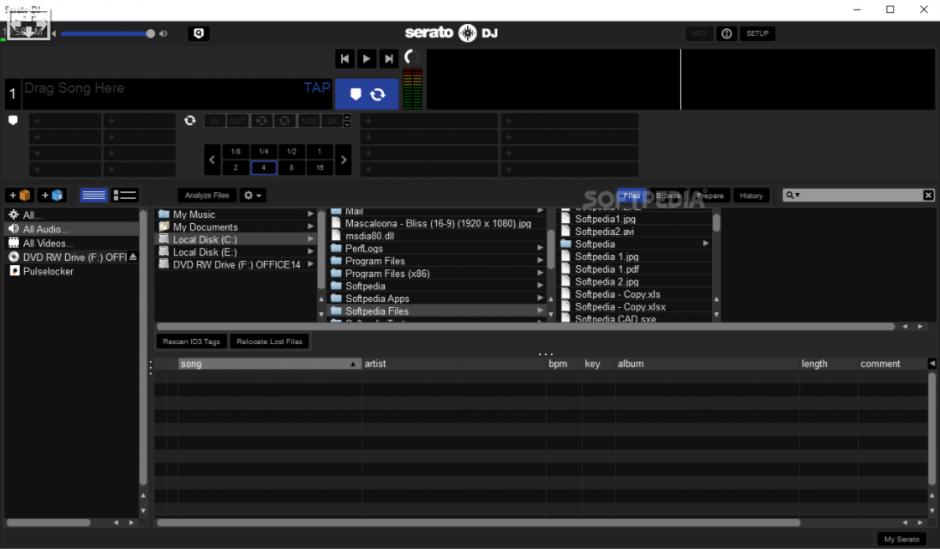Add a new smart crate with blue icon

click(52, 195)
